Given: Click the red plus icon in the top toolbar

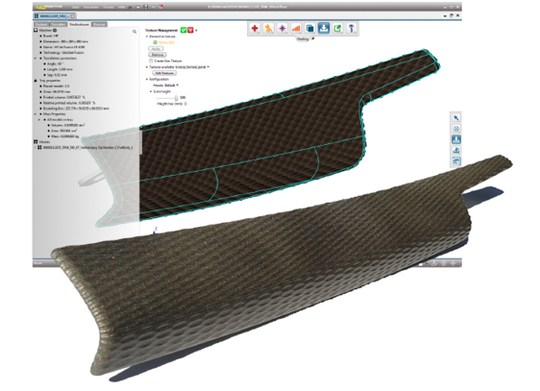Looking at the screenshot, I should point(255,28).
